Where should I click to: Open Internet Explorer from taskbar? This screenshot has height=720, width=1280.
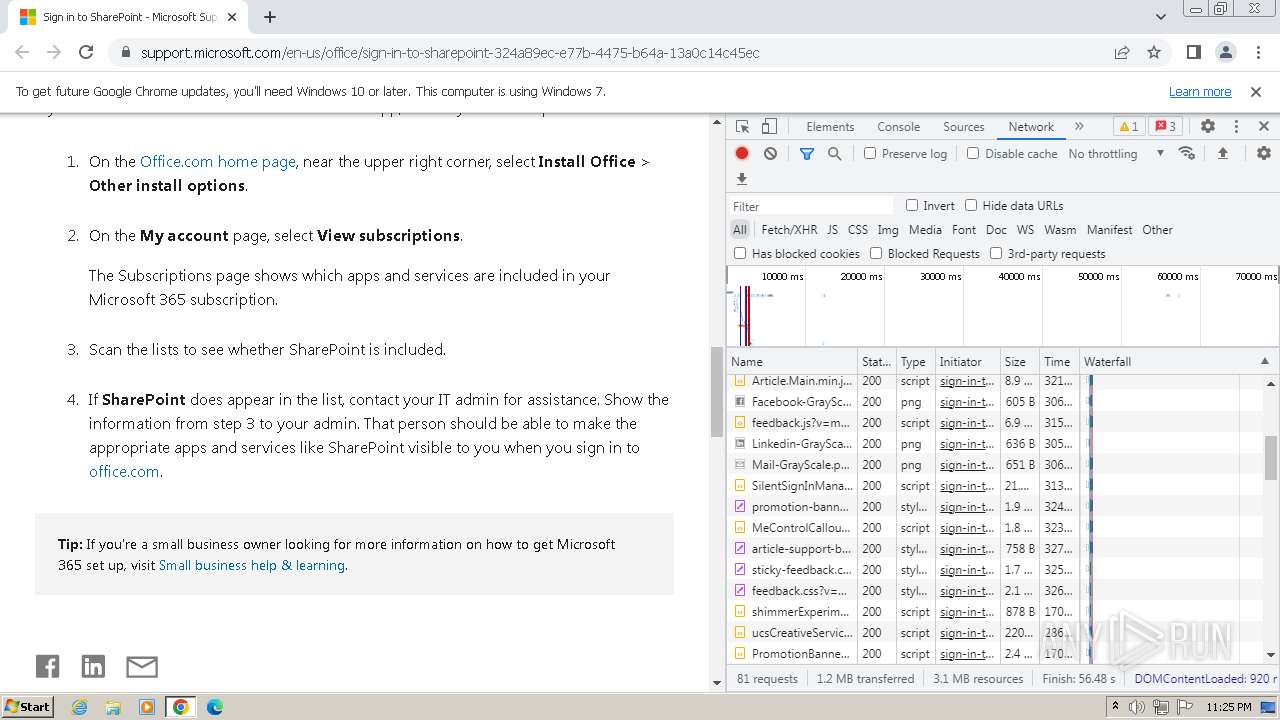[79, 707]
